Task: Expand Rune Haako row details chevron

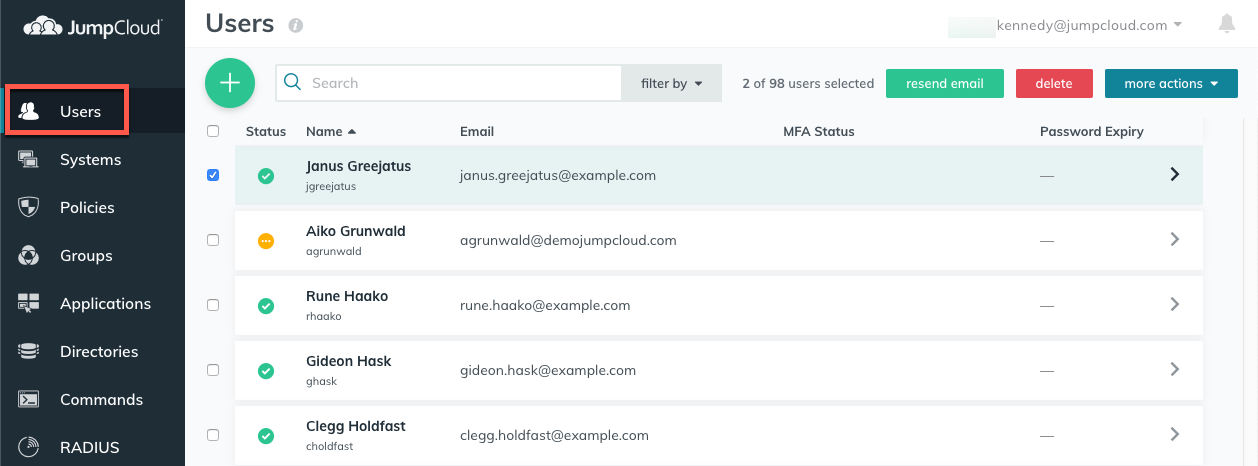Action: coord(1175,304)
